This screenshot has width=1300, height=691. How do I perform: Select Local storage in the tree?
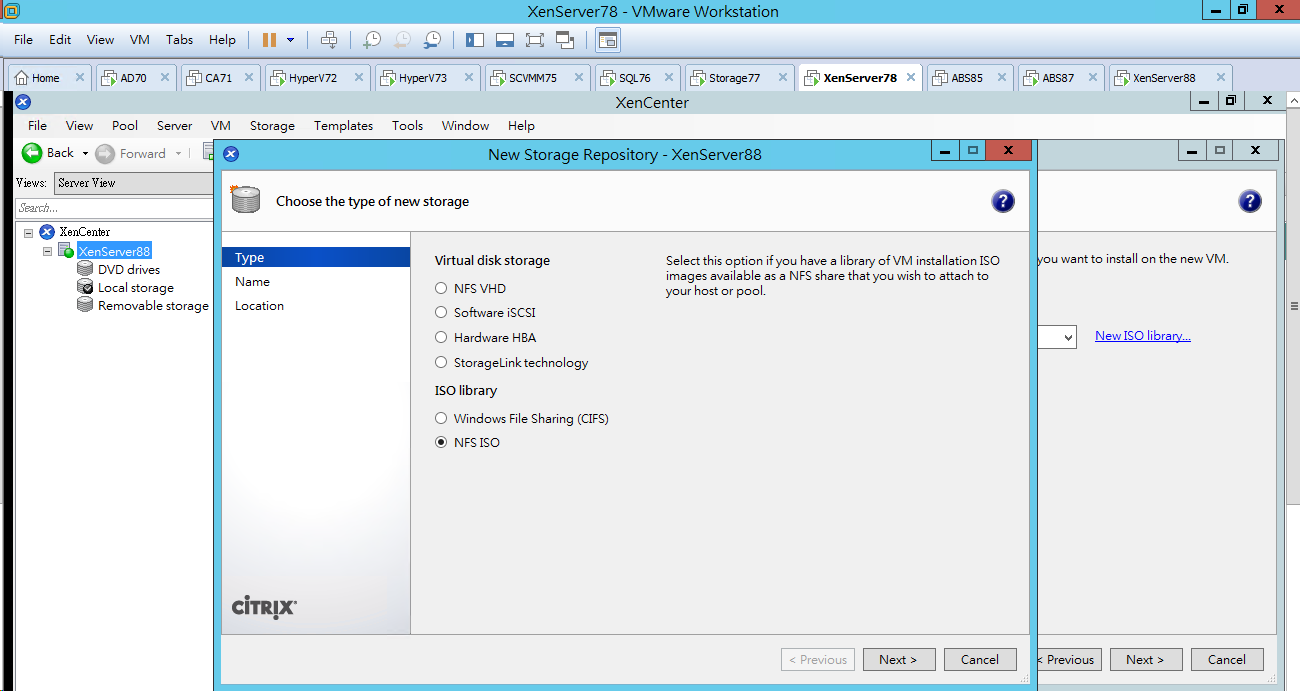[136, 288]
